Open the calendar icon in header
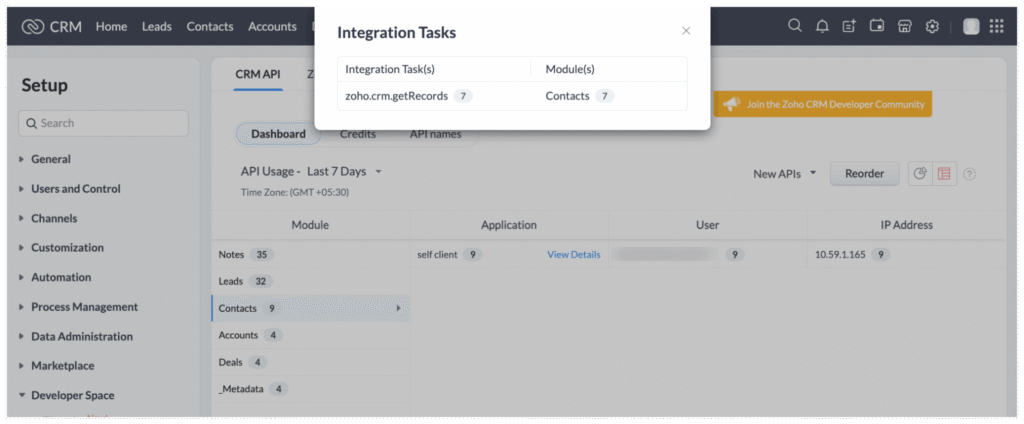 (877, 26)
